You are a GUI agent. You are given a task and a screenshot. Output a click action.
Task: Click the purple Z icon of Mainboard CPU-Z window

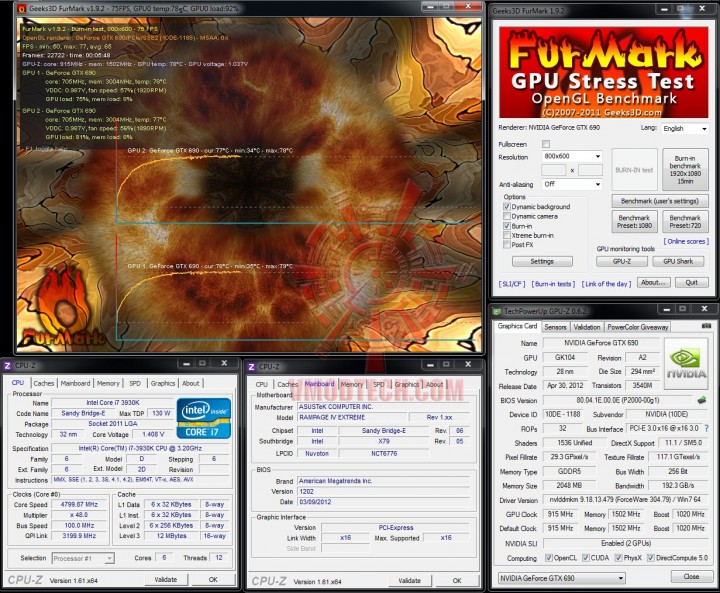point(251,367)
